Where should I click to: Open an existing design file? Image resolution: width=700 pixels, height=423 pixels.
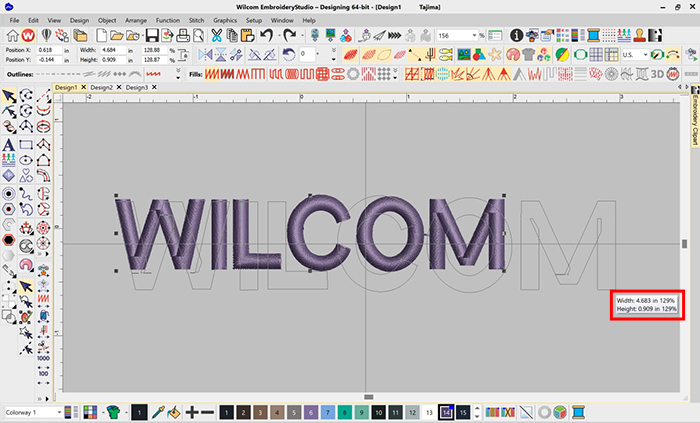coord(117,35)
